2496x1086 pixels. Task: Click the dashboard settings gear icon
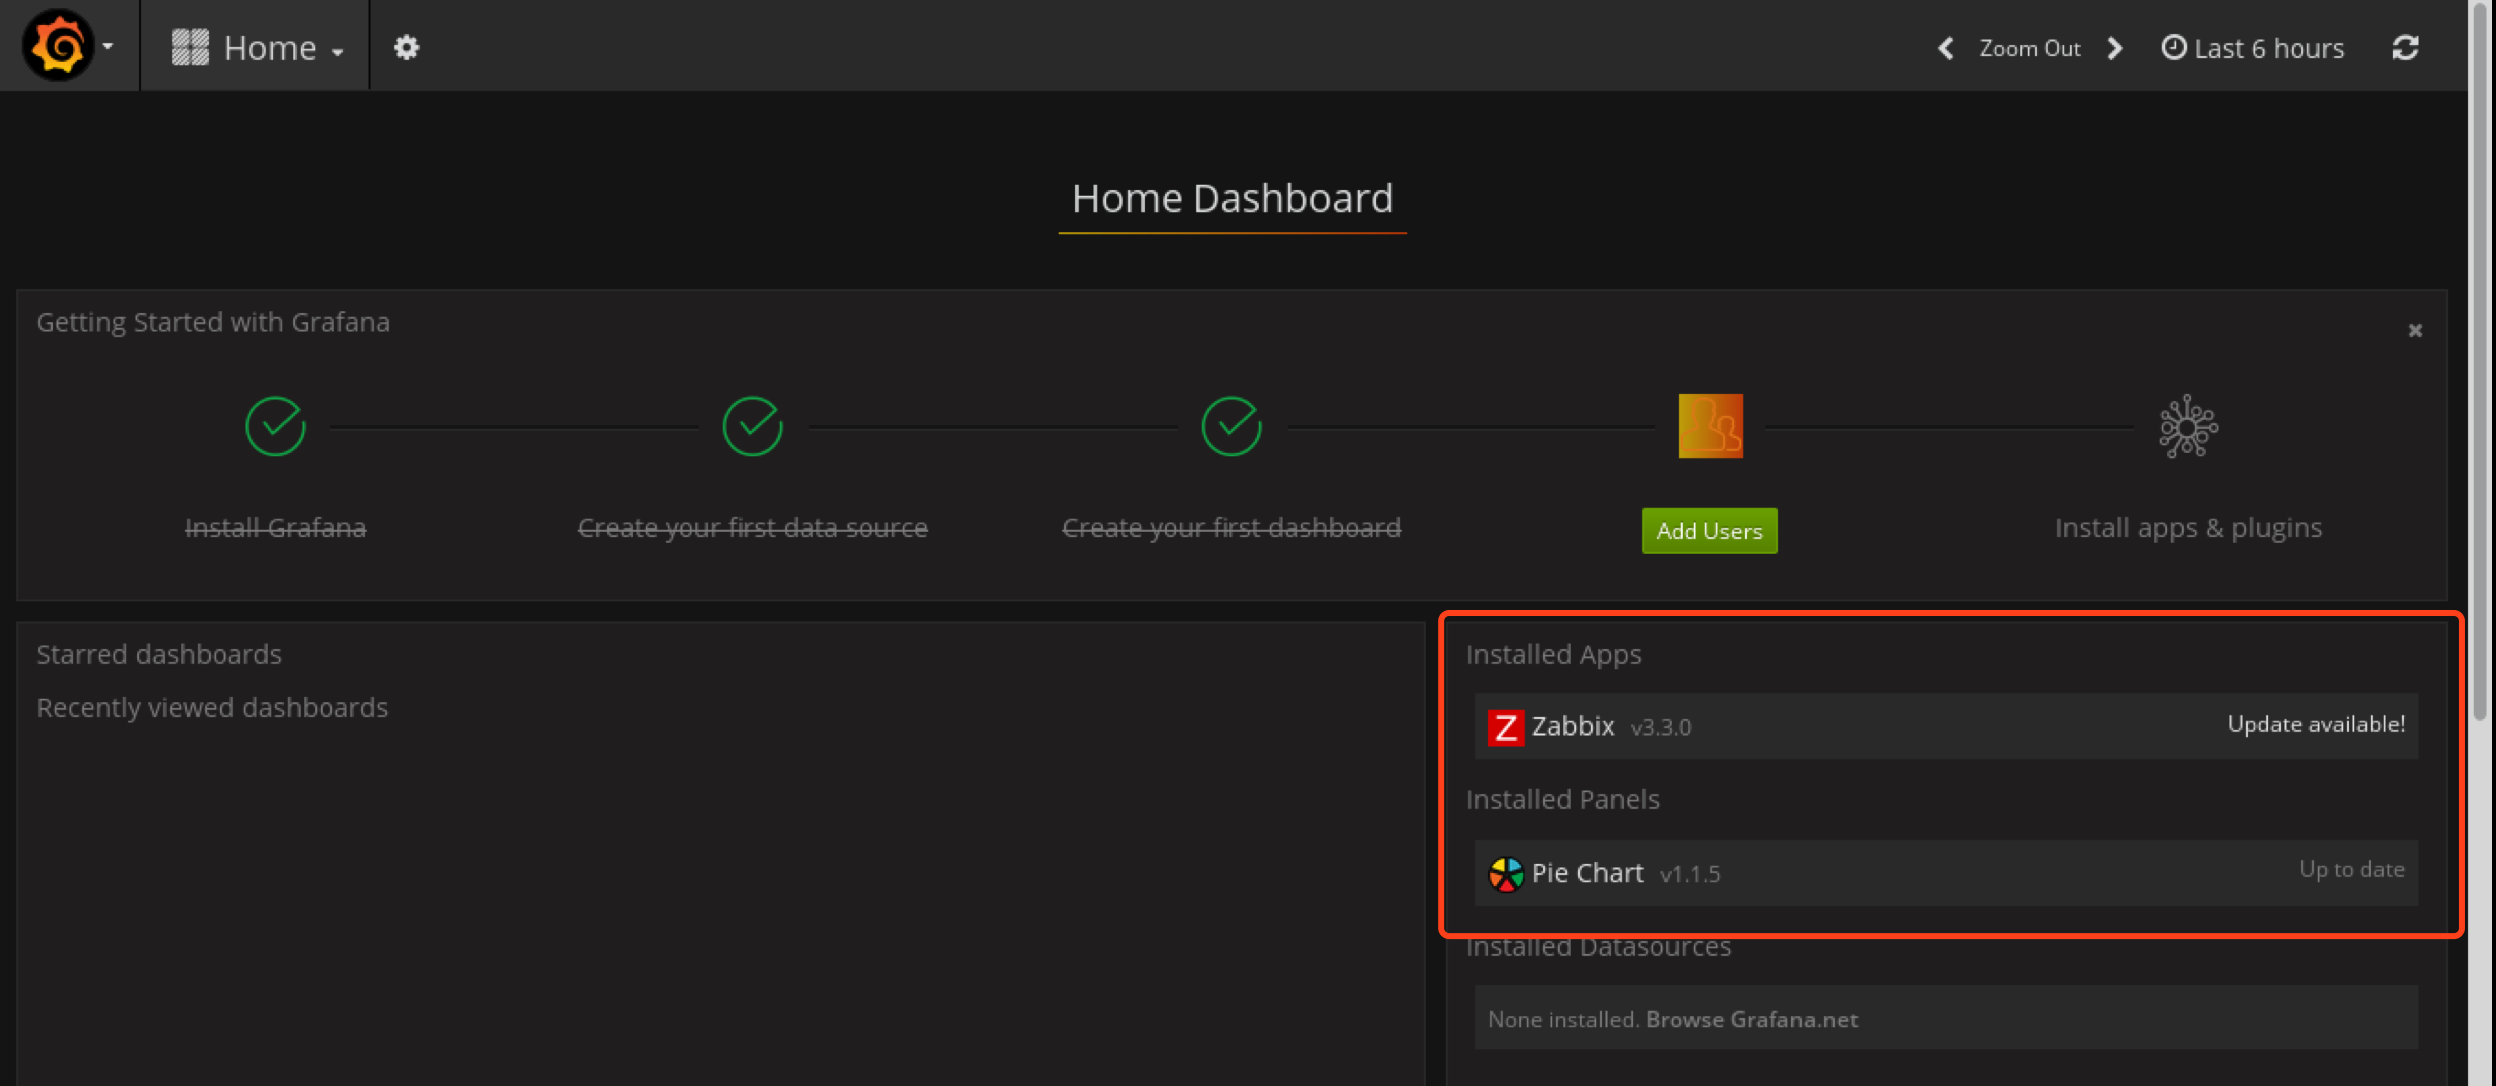(406, 47)
